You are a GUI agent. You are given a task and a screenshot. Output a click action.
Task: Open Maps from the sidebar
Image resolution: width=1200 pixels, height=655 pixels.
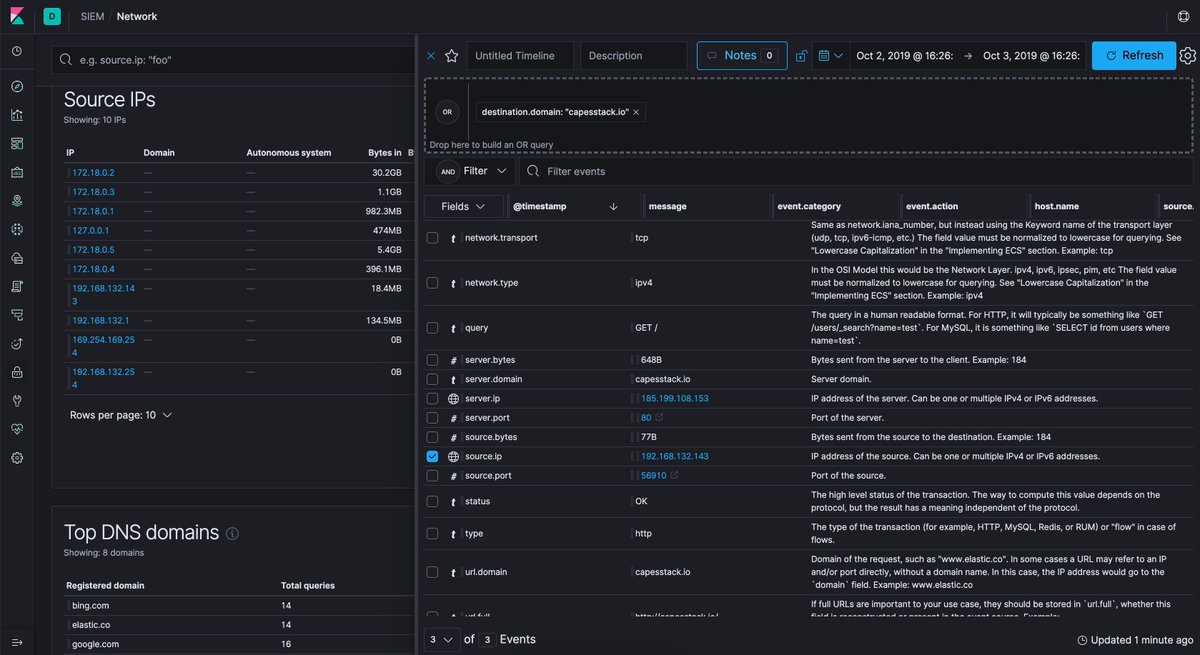[x=17, y=200]
